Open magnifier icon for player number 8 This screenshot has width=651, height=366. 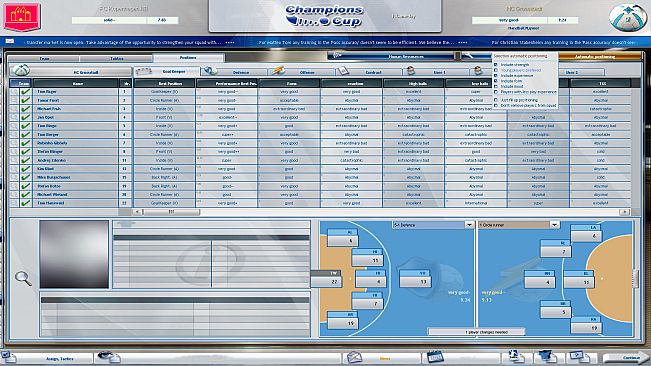pyautogui.click(x=14, y=151)
